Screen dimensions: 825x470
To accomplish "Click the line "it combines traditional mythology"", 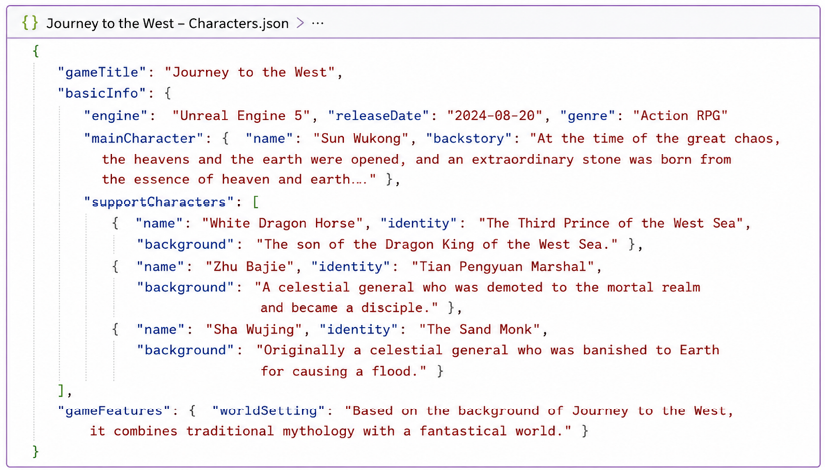I will coord(330,431).
